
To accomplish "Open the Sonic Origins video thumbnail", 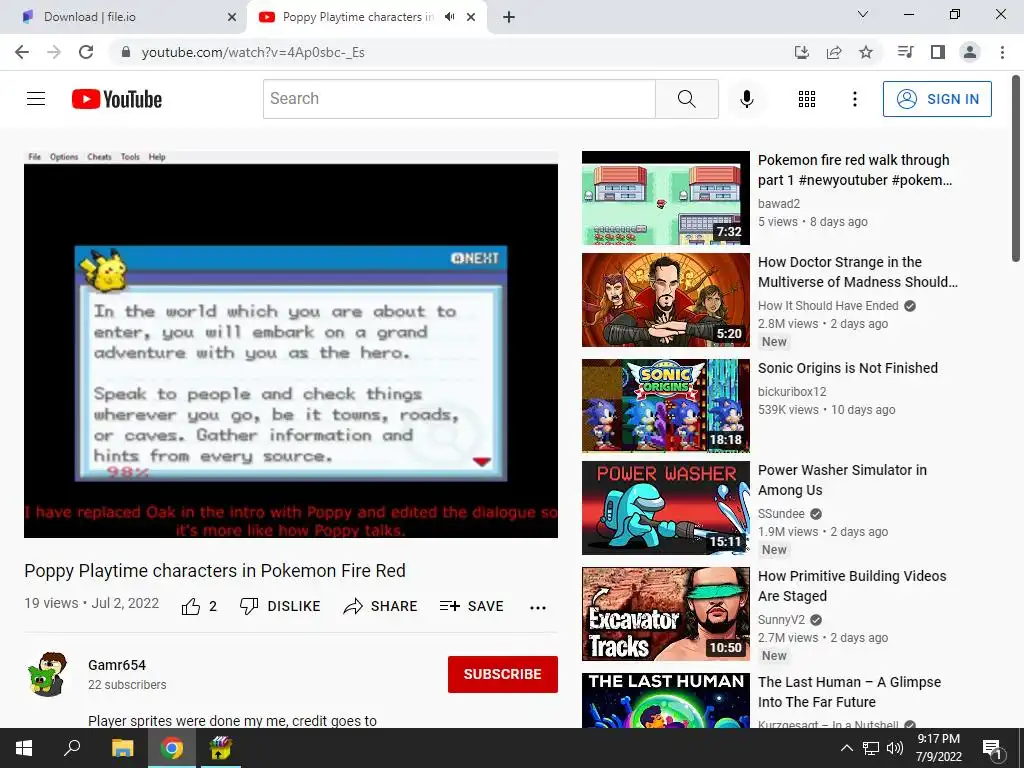I will [665, 406].
